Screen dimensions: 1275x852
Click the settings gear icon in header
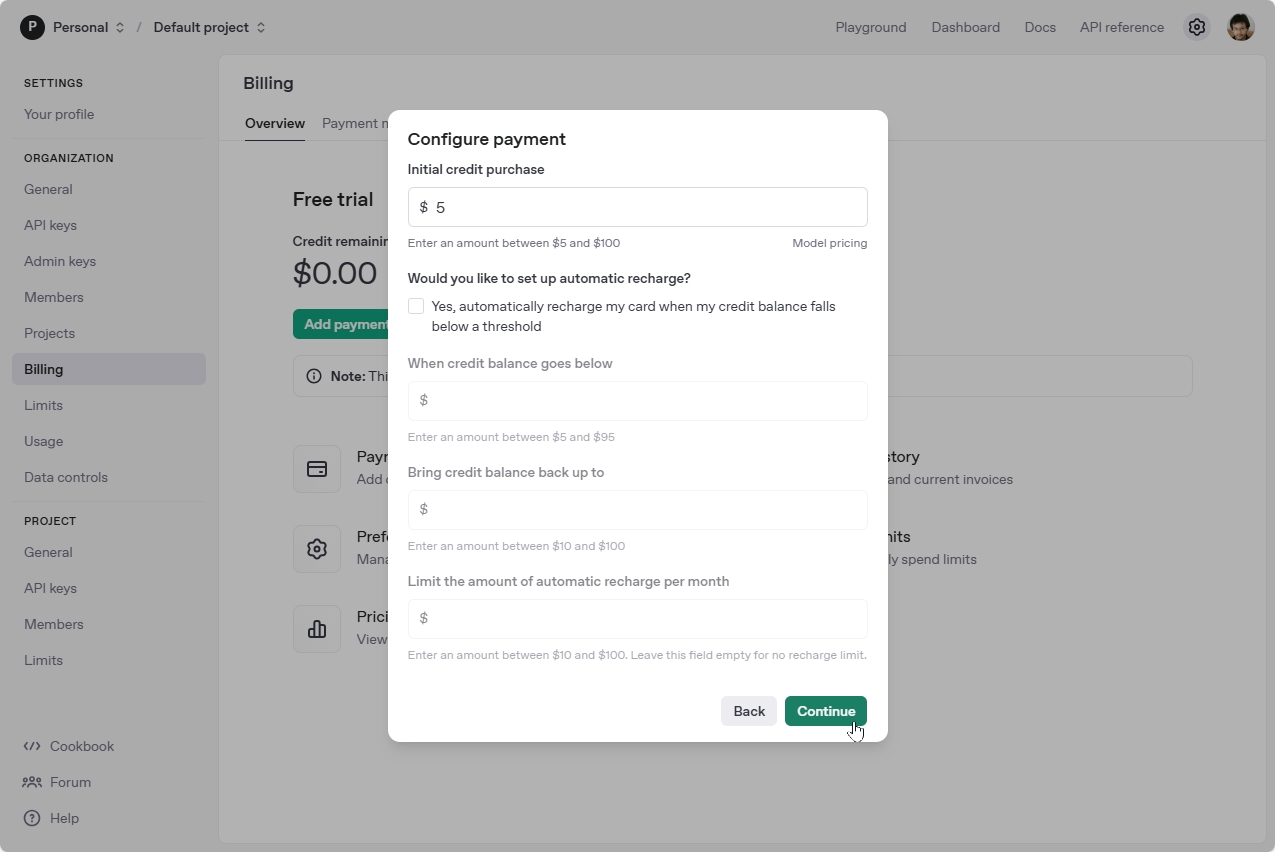coord(1196,27)
